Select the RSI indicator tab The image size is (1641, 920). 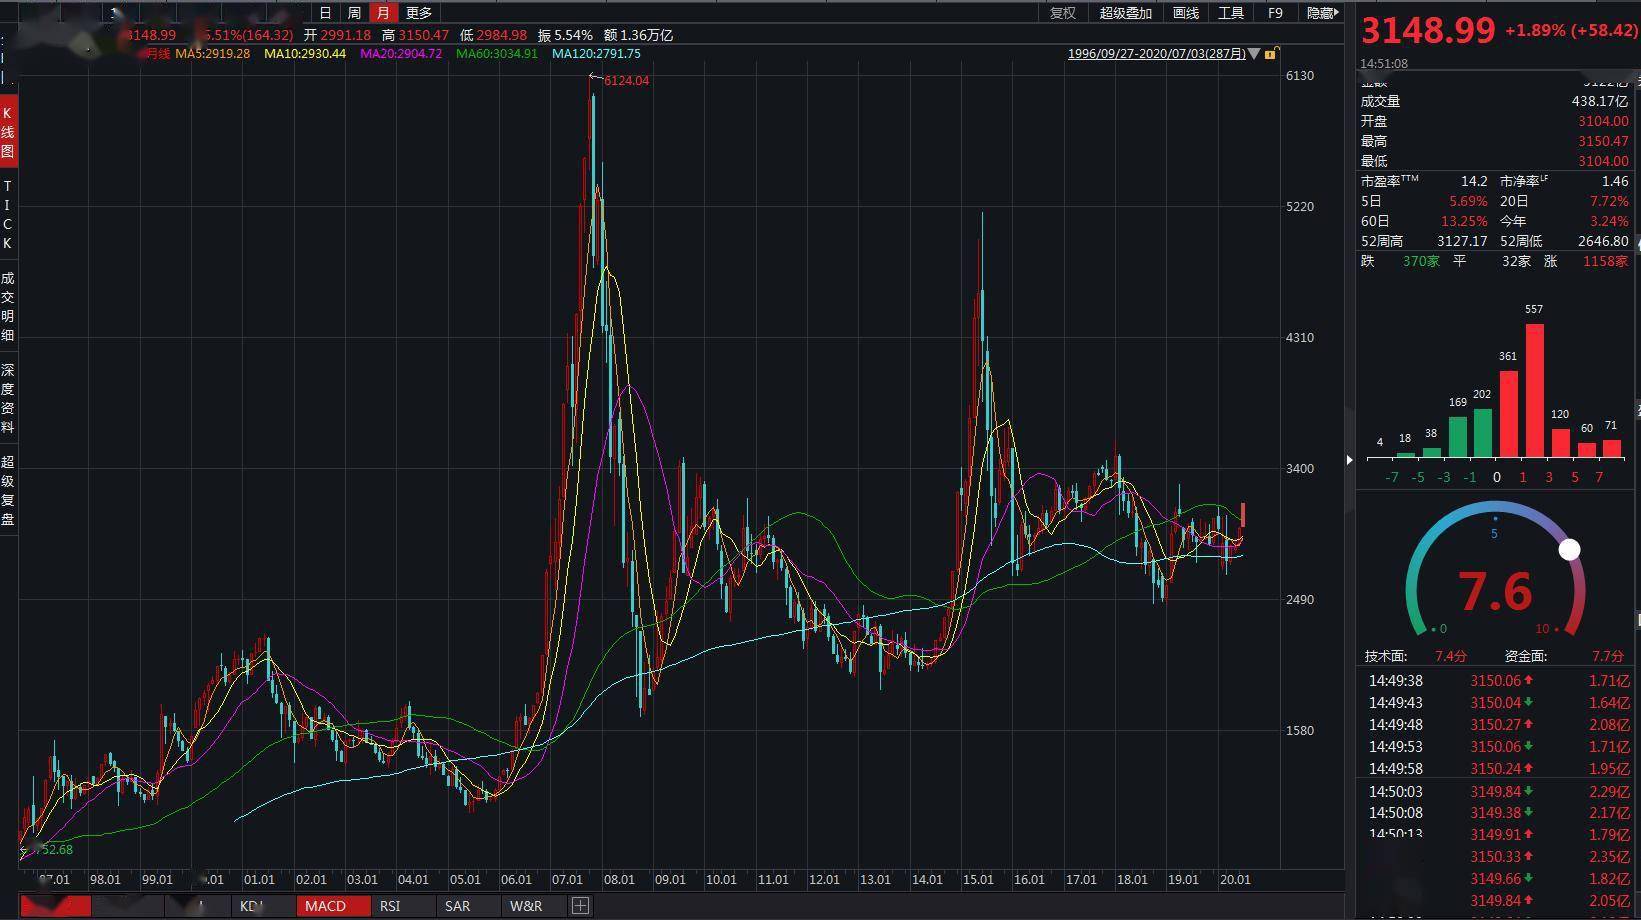tap(390, 906)
